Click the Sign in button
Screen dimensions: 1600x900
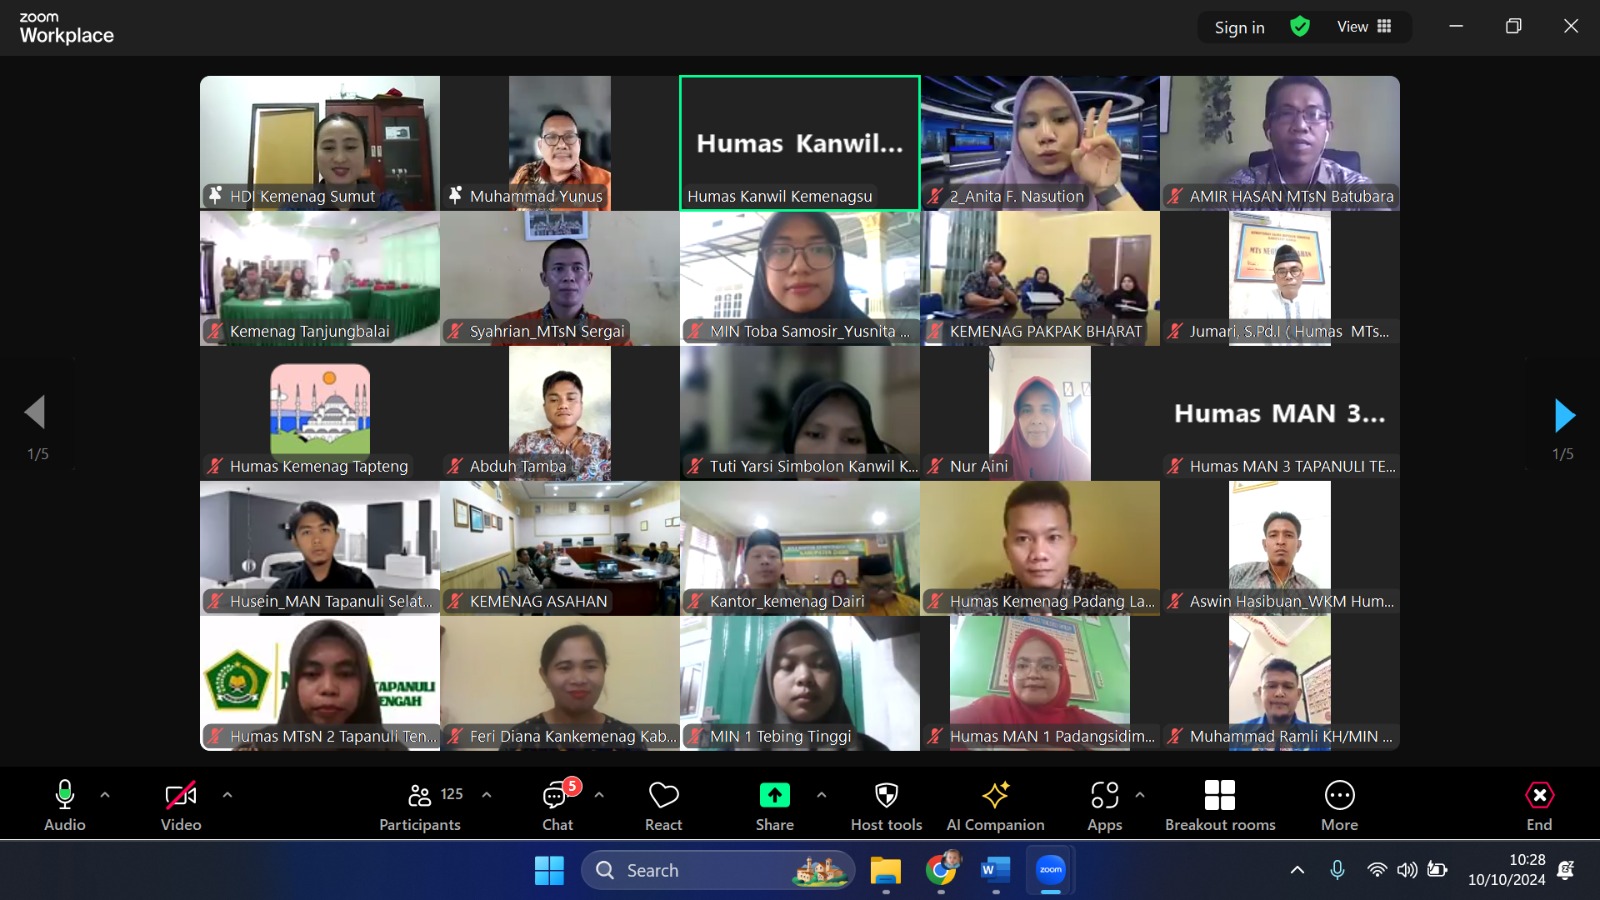tap(1239, 28)
